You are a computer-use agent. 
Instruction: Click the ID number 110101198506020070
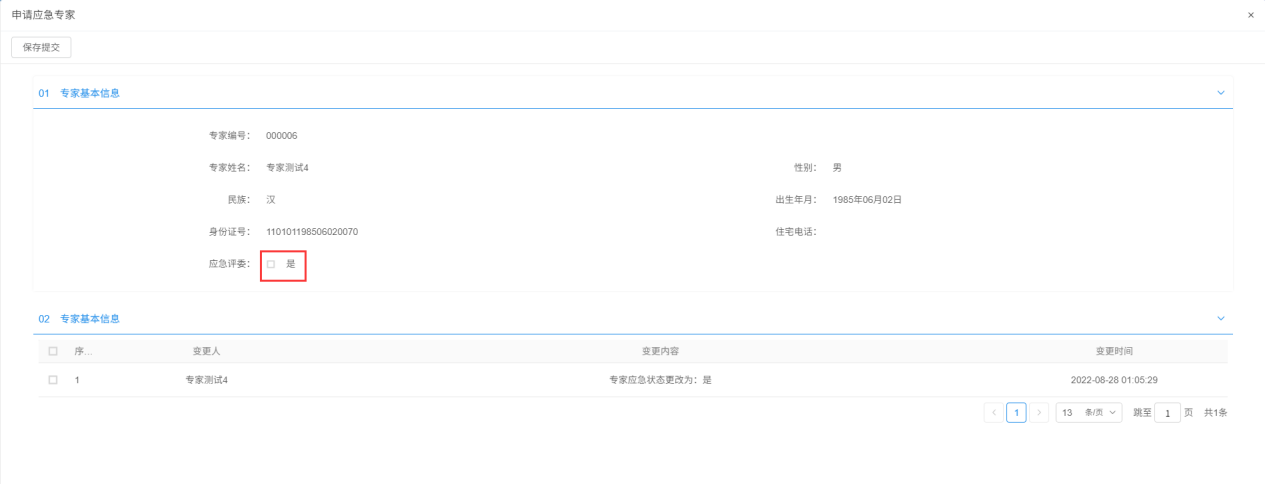coord(312,232)
